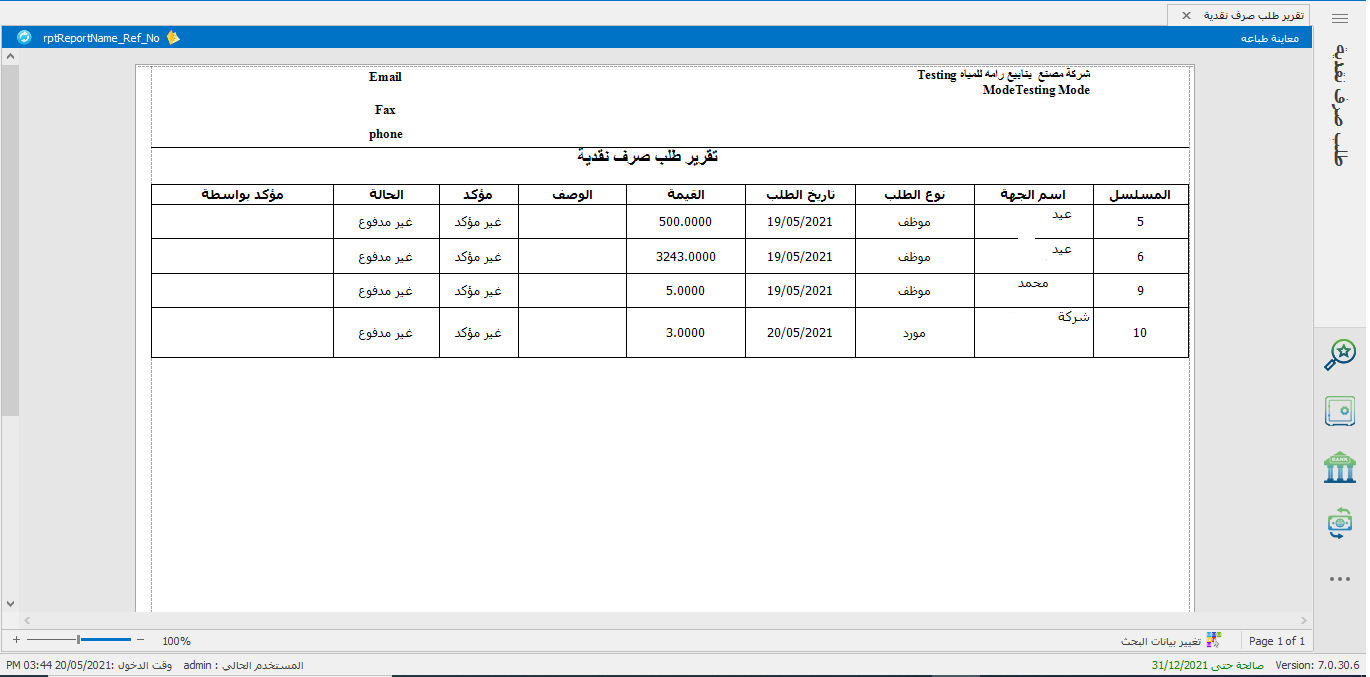Click the horizontal scrollbar right arrow

(x=1303, y=621)
